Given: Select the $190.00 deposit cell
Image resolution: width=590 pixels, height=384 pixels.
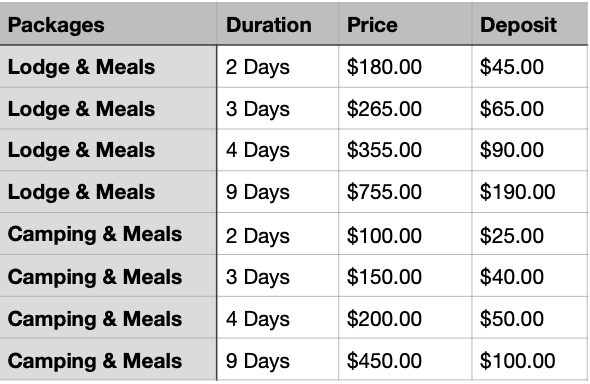Looking at the screenshot, I should click(x=530, y=191).
